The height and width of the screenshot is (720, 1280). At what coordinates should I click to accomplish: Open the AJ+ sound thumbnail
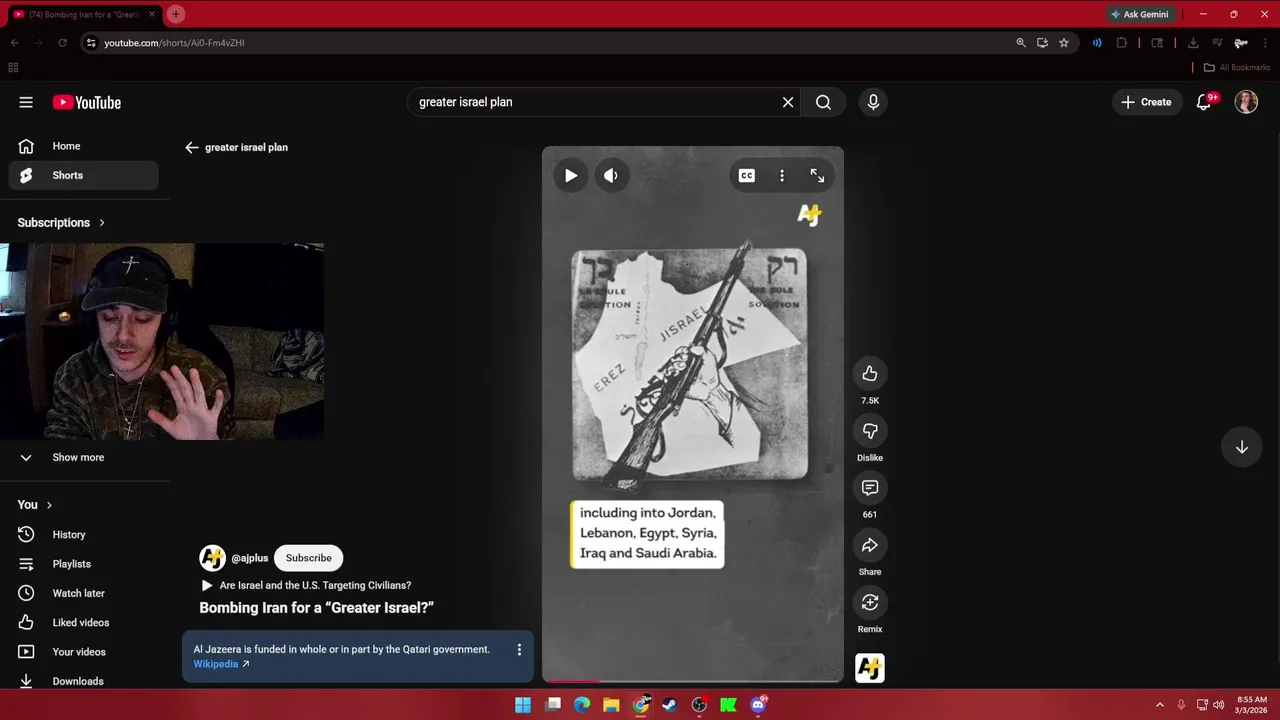click(870, 668)
